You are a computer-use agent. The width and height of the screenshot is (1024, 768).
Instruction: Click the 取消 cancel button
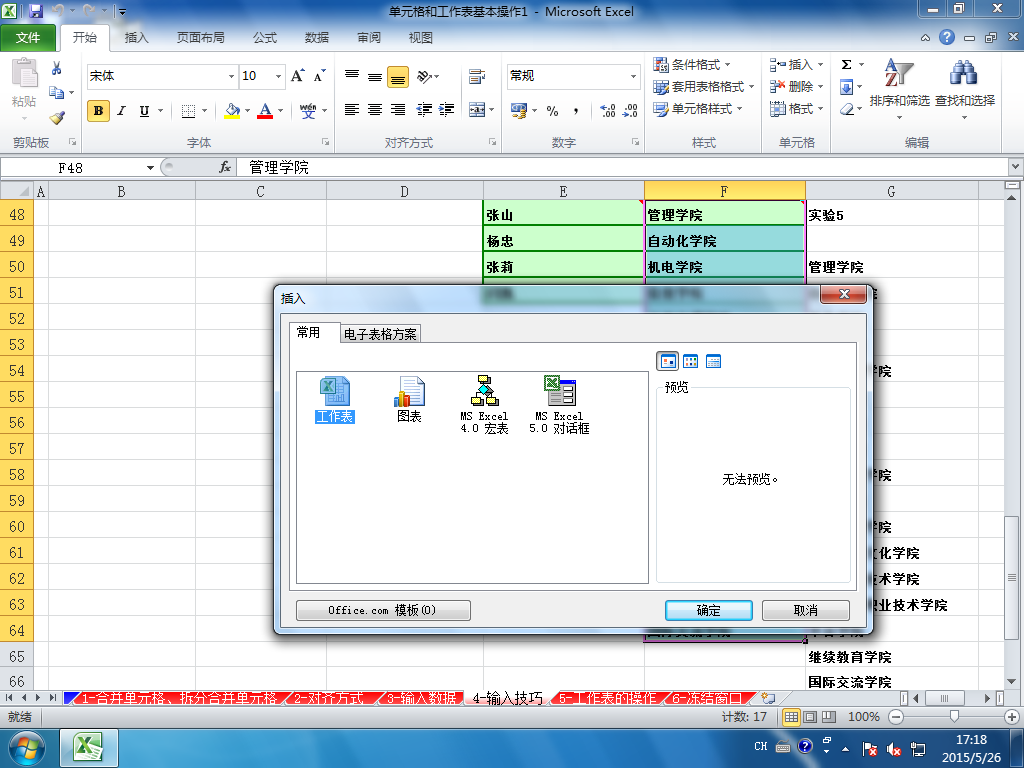(x=805, y=610)
